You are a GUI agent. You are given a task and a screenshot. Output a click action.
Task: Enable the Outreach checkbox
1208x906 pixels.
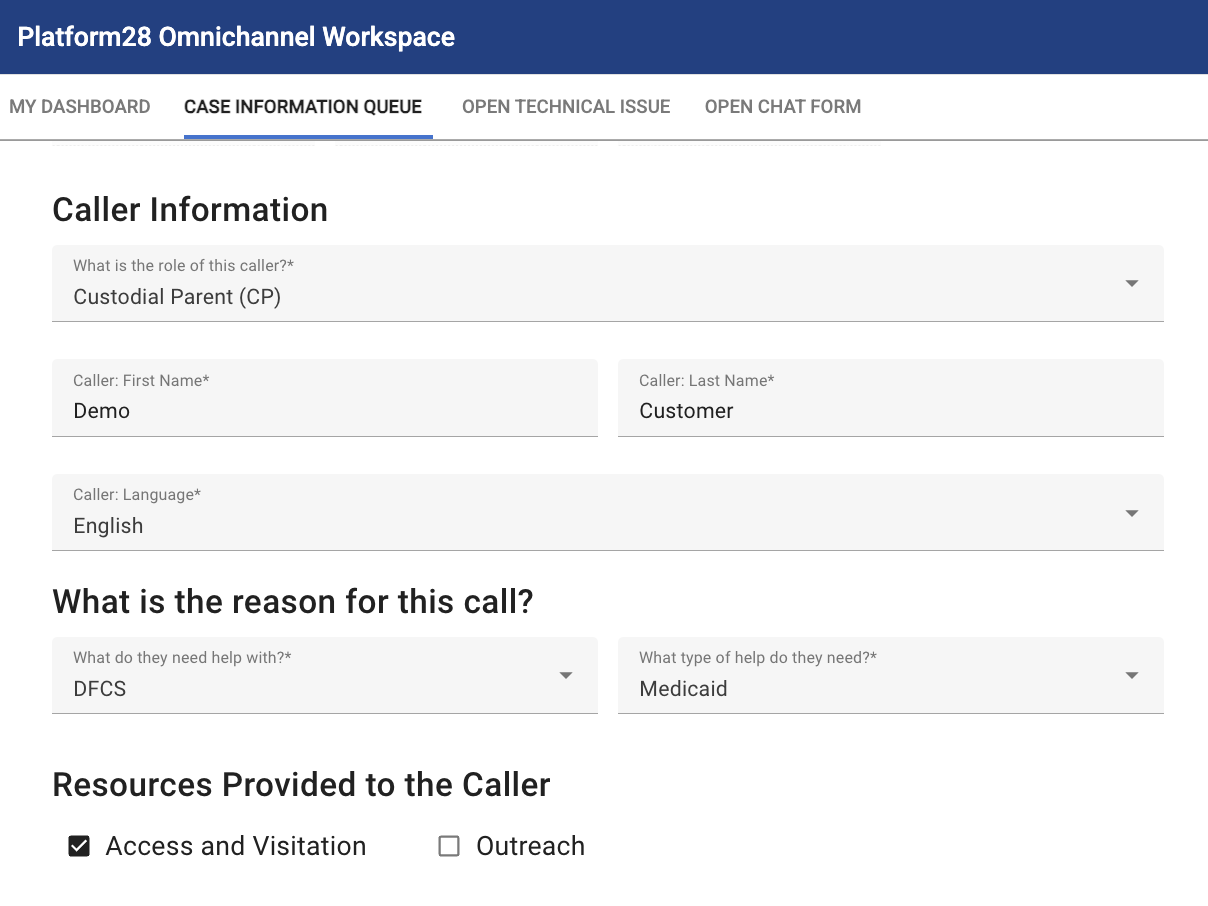pyautogui.click(x=448, y=846)
